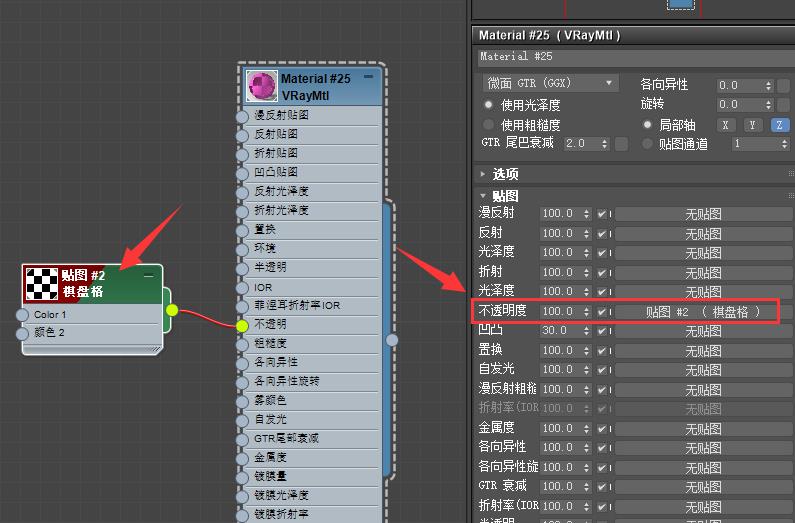
Task: Select the 局部轴 radio button
Action: [647, 124]
